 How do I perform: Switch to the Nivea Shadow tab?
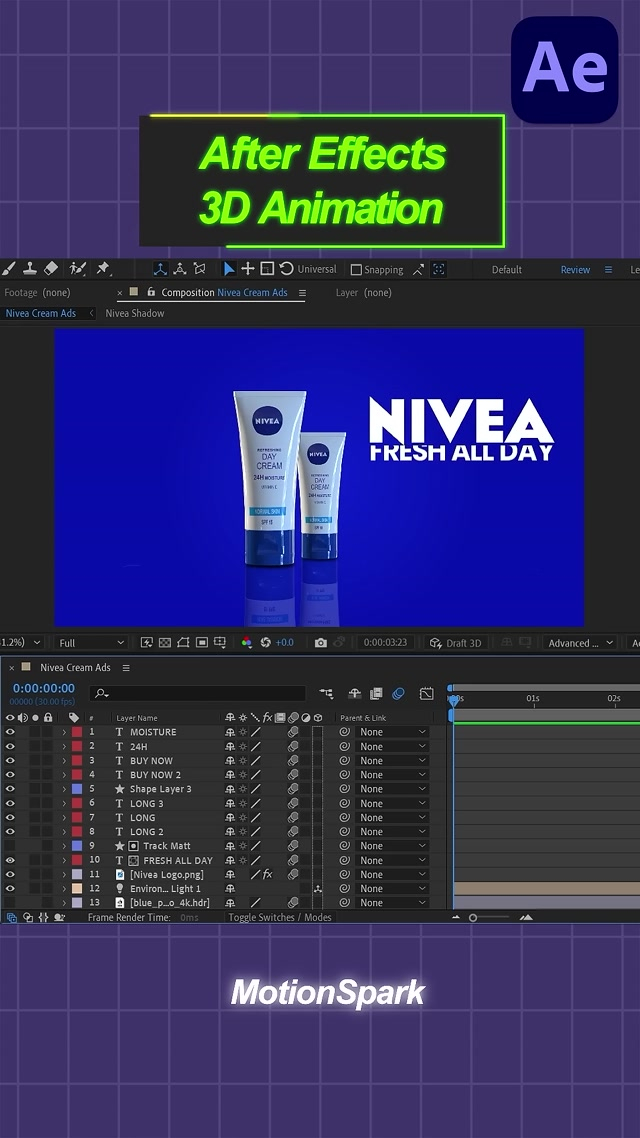[x=135, y=313]
